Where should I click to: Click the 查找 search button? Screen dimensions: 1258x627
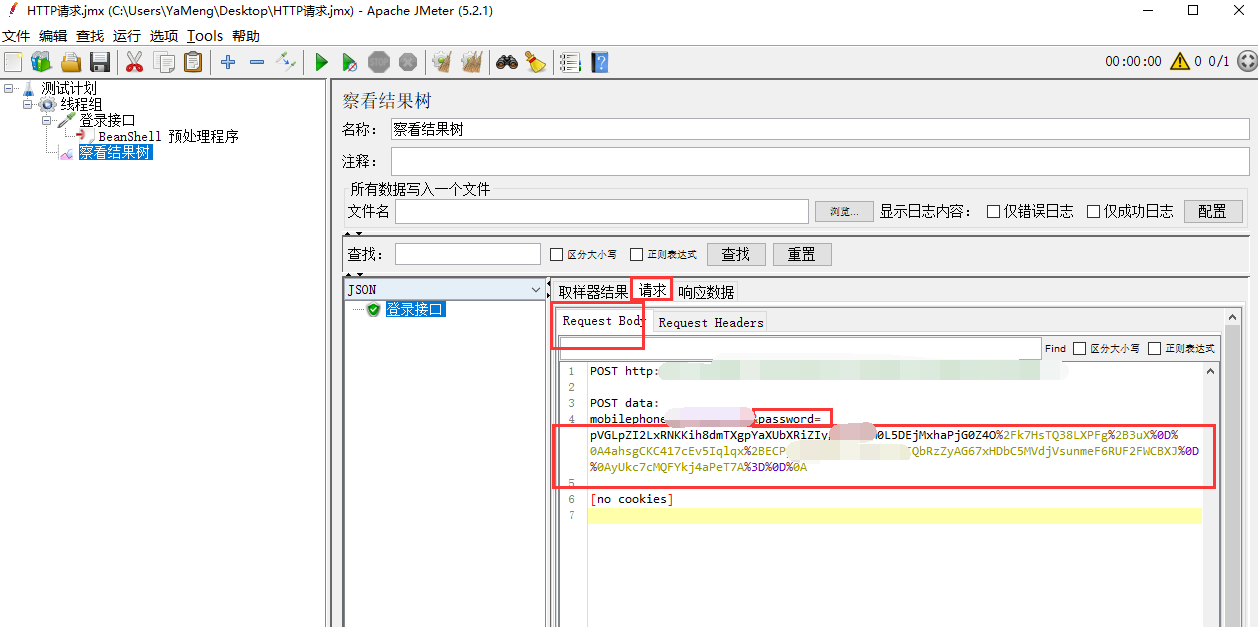pos(736,254)
